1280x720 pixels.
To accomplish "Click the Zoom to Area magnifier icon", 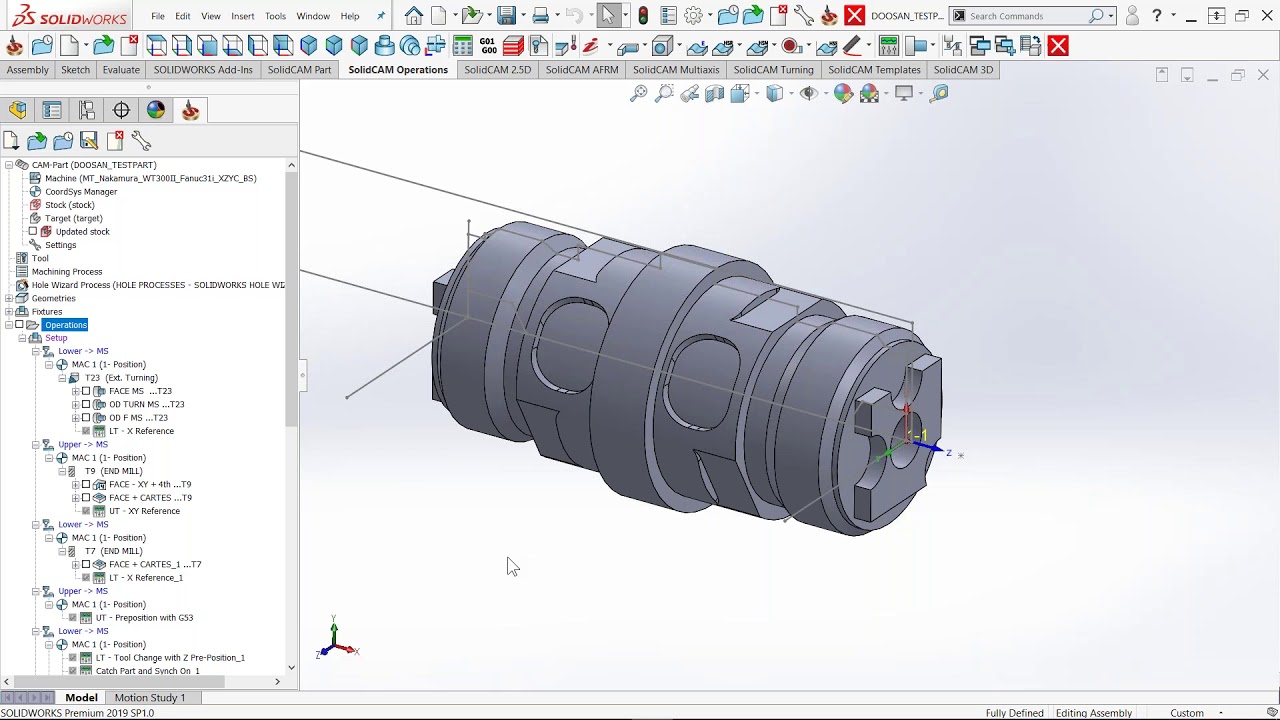I will coord(664,93).
